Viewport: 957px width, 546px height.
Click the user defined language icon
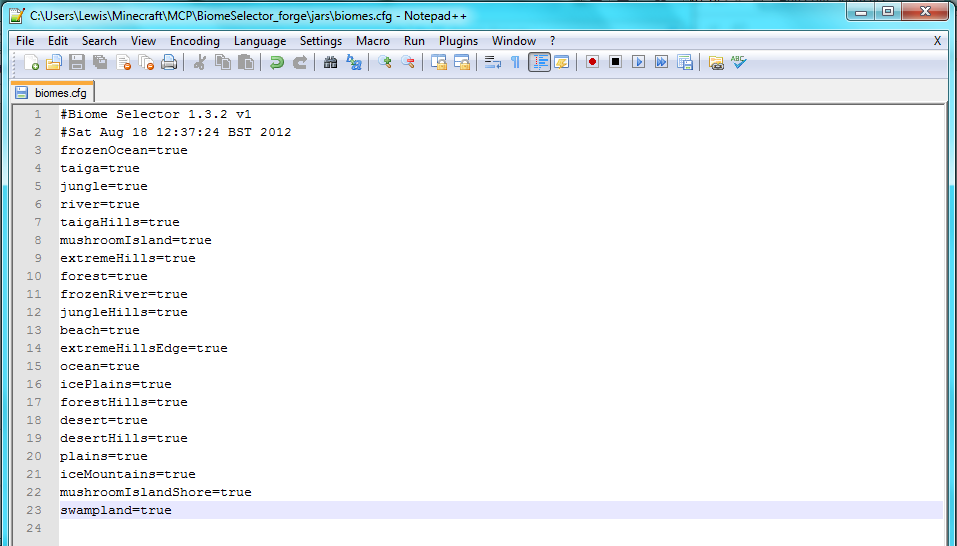[x=562, y=62]
